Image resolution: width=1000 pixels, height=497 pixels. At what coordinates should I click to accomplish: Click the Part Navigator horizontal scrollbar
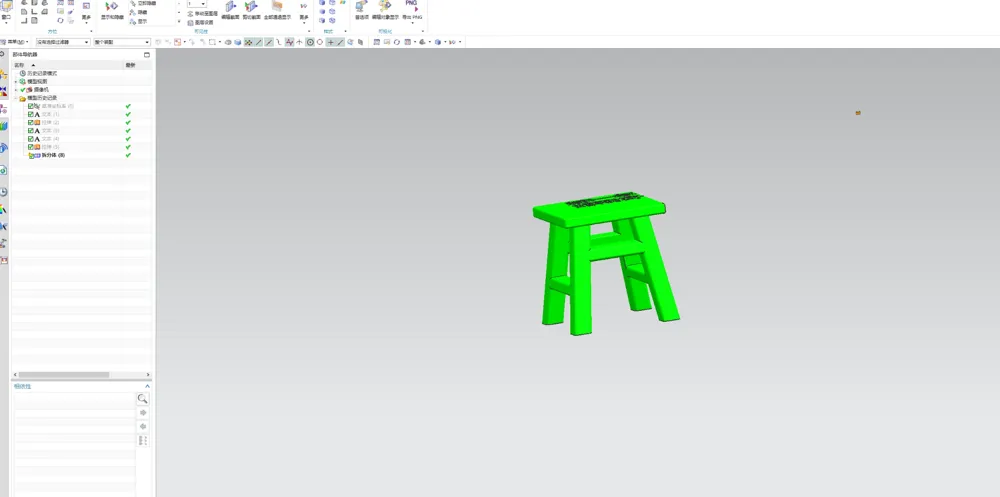[64, 375]
